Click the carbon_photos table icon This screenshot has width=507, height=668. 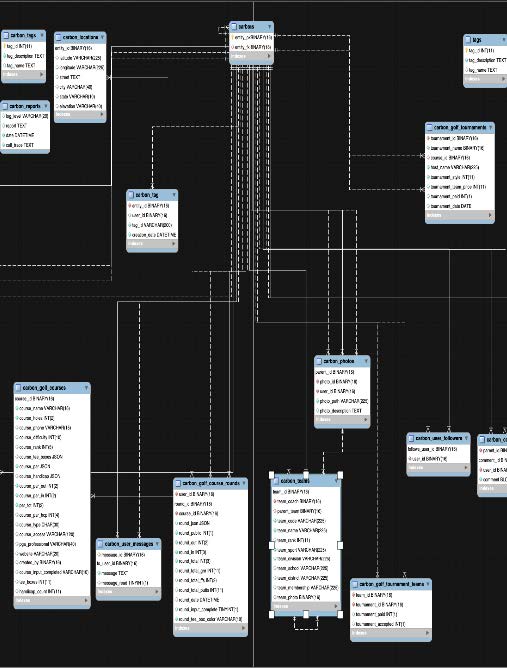319,361
